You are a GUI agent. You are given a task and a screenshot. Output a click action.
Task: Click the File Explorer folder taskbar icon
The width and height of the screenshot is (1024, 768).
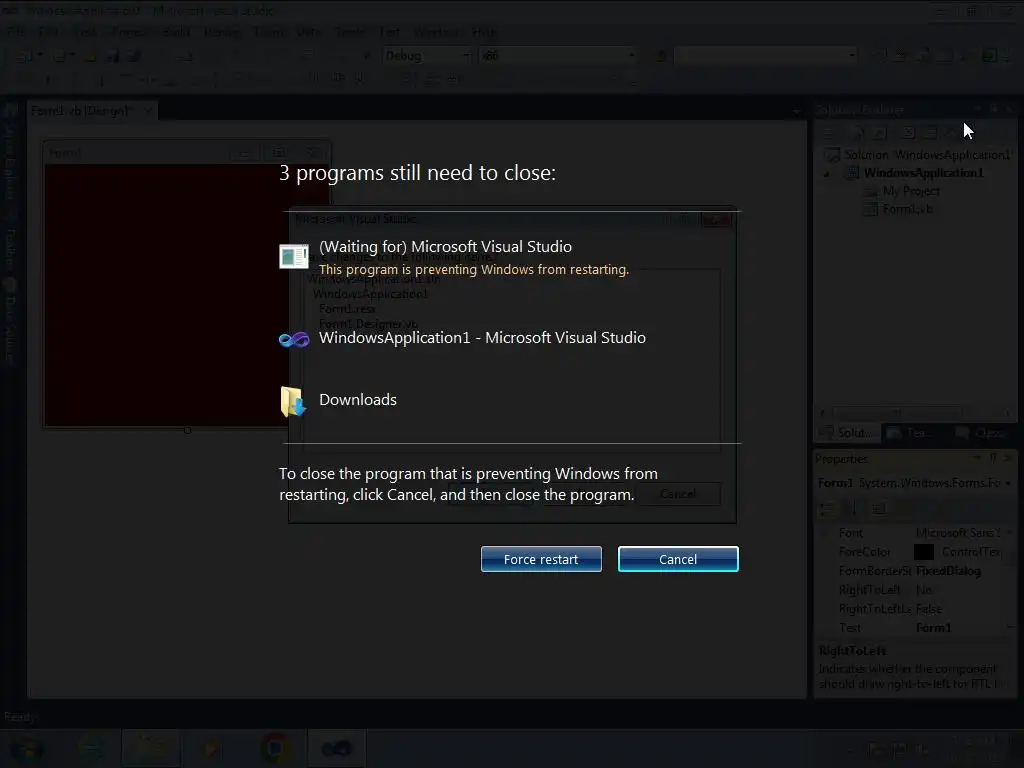(x=151, y=748)
